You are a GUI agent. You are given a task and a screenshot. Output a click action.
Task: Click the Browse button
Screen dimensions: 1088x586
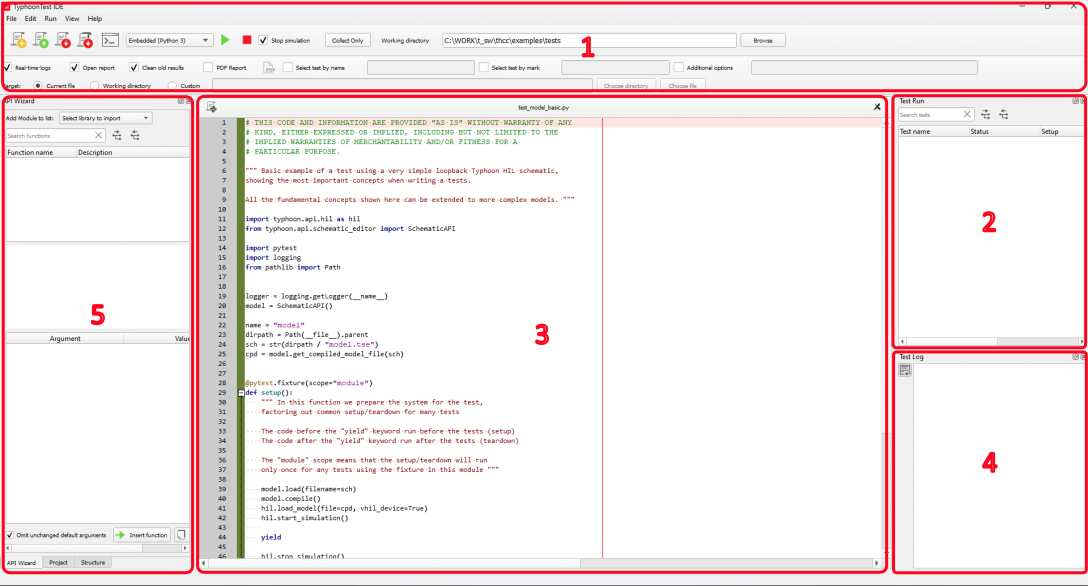click(762, 40)
